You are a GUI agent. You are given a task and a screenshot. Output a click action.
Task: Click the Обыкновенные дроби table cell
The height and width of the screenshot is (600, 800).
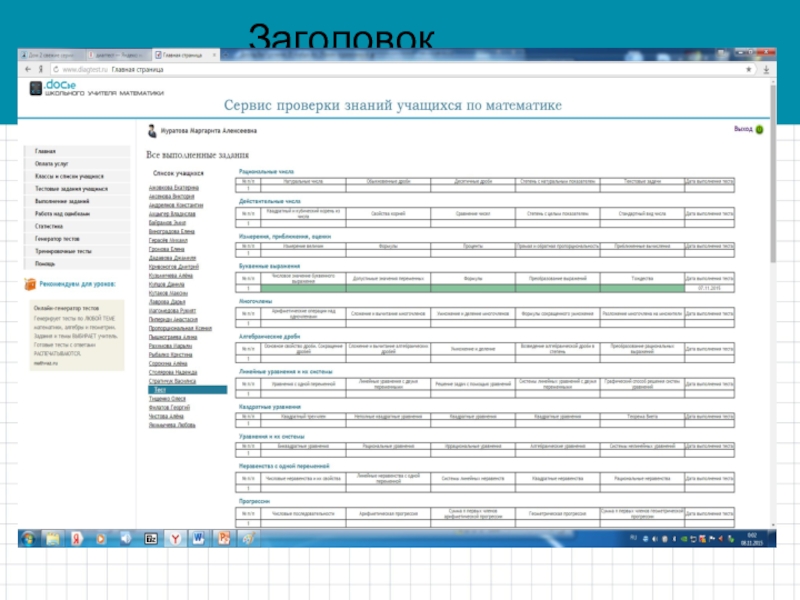click(x=388, y=182)
